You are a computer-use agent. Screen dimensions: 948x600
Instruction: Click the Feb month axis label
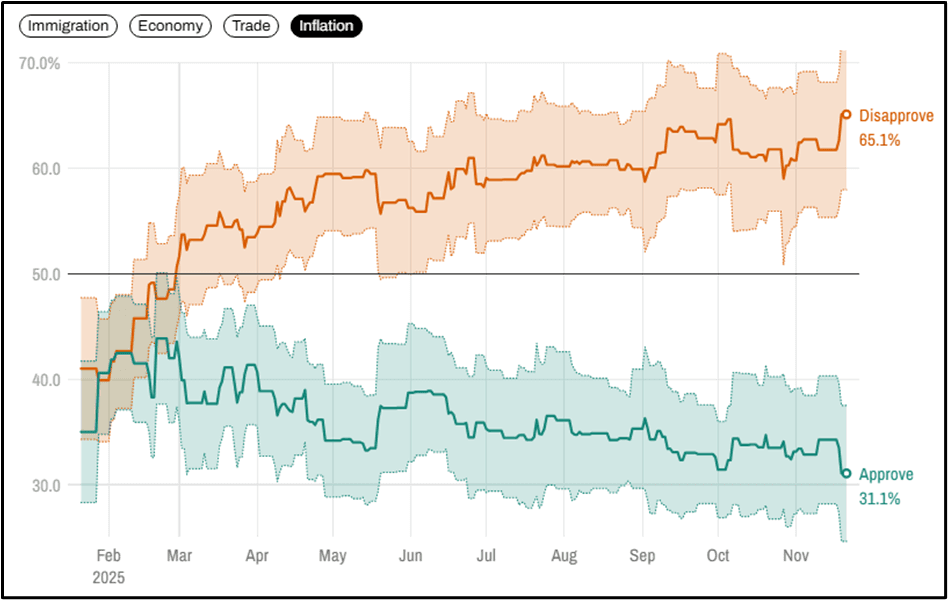click(x=108, y=554)
